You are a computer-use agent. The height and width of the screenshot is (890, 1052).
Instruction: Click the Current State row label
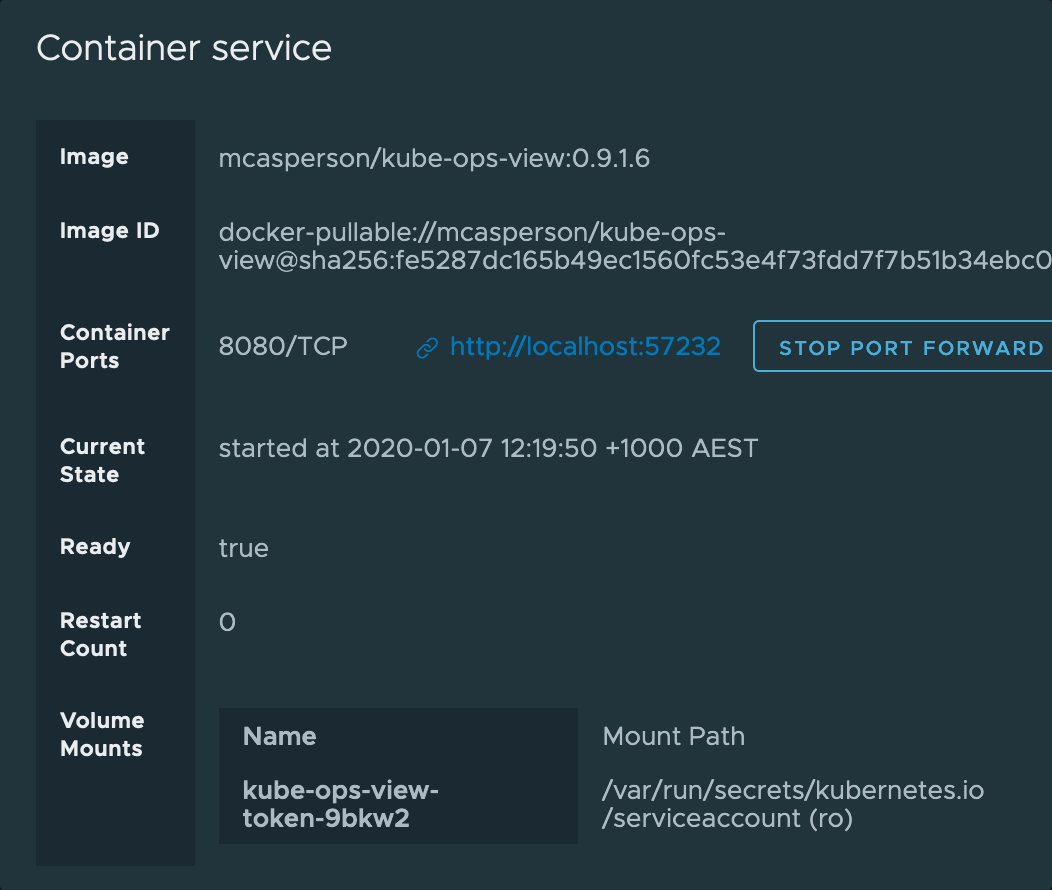102,460
